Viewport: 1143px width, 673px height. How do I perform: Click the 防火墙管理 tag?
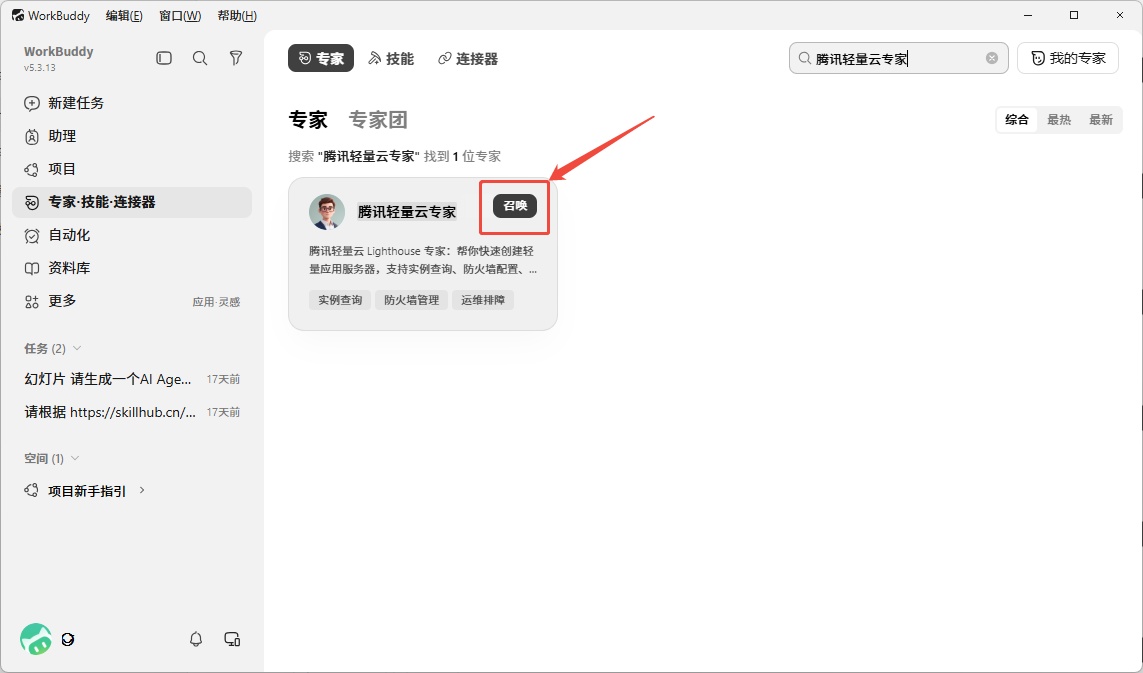click(412, 300)
